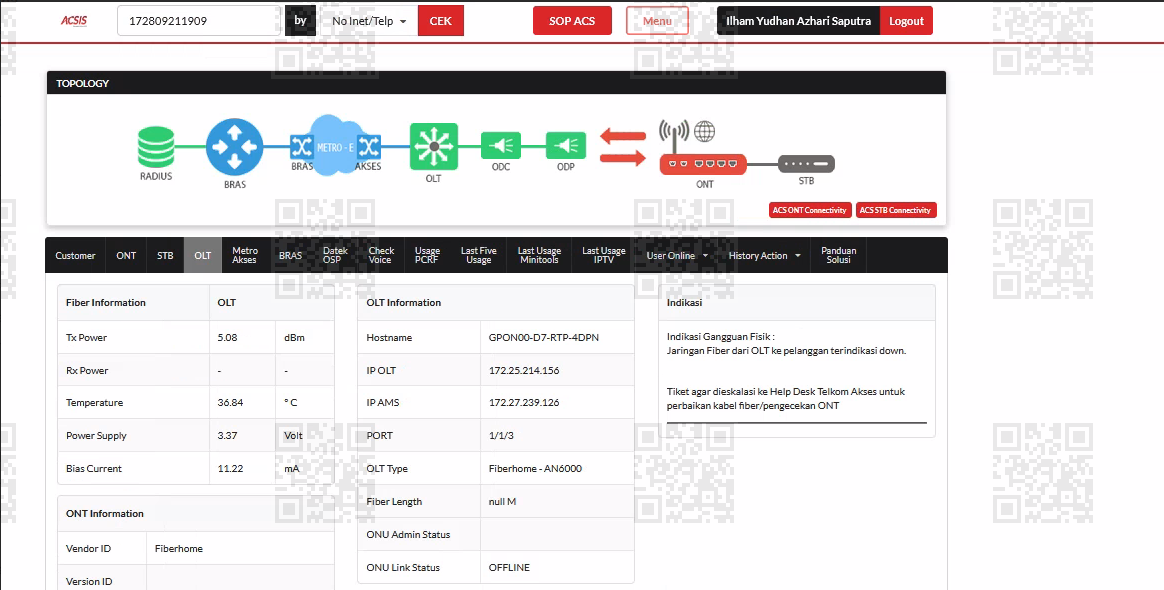The width and height of the screenshot is (1164, 590).
Task: Click the ODC splitter icon
Action: click(501, 145)
